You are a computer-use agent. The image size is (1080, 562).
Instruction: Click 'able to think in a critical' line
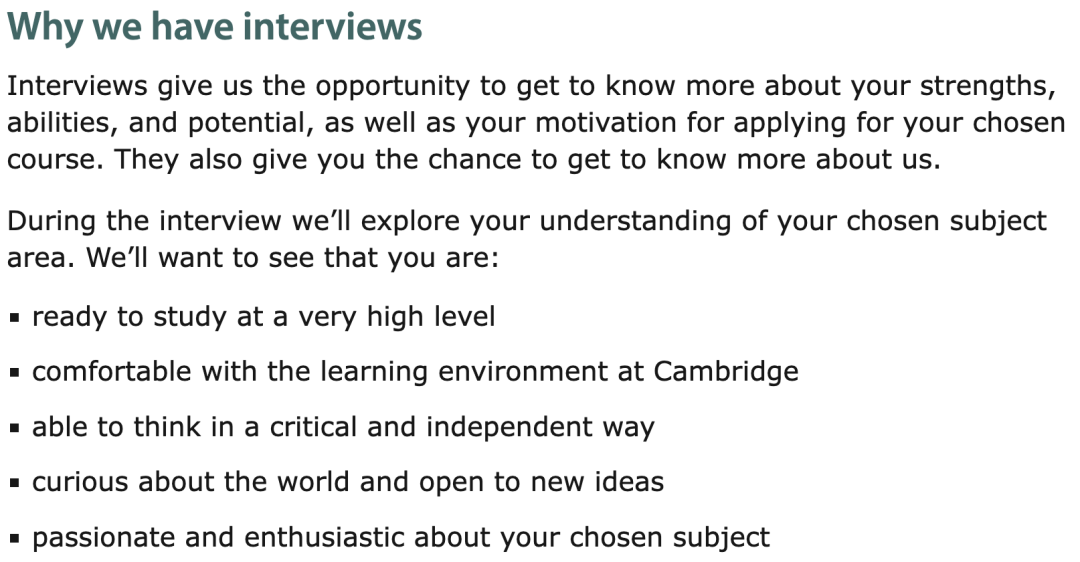tap(343, 427)
